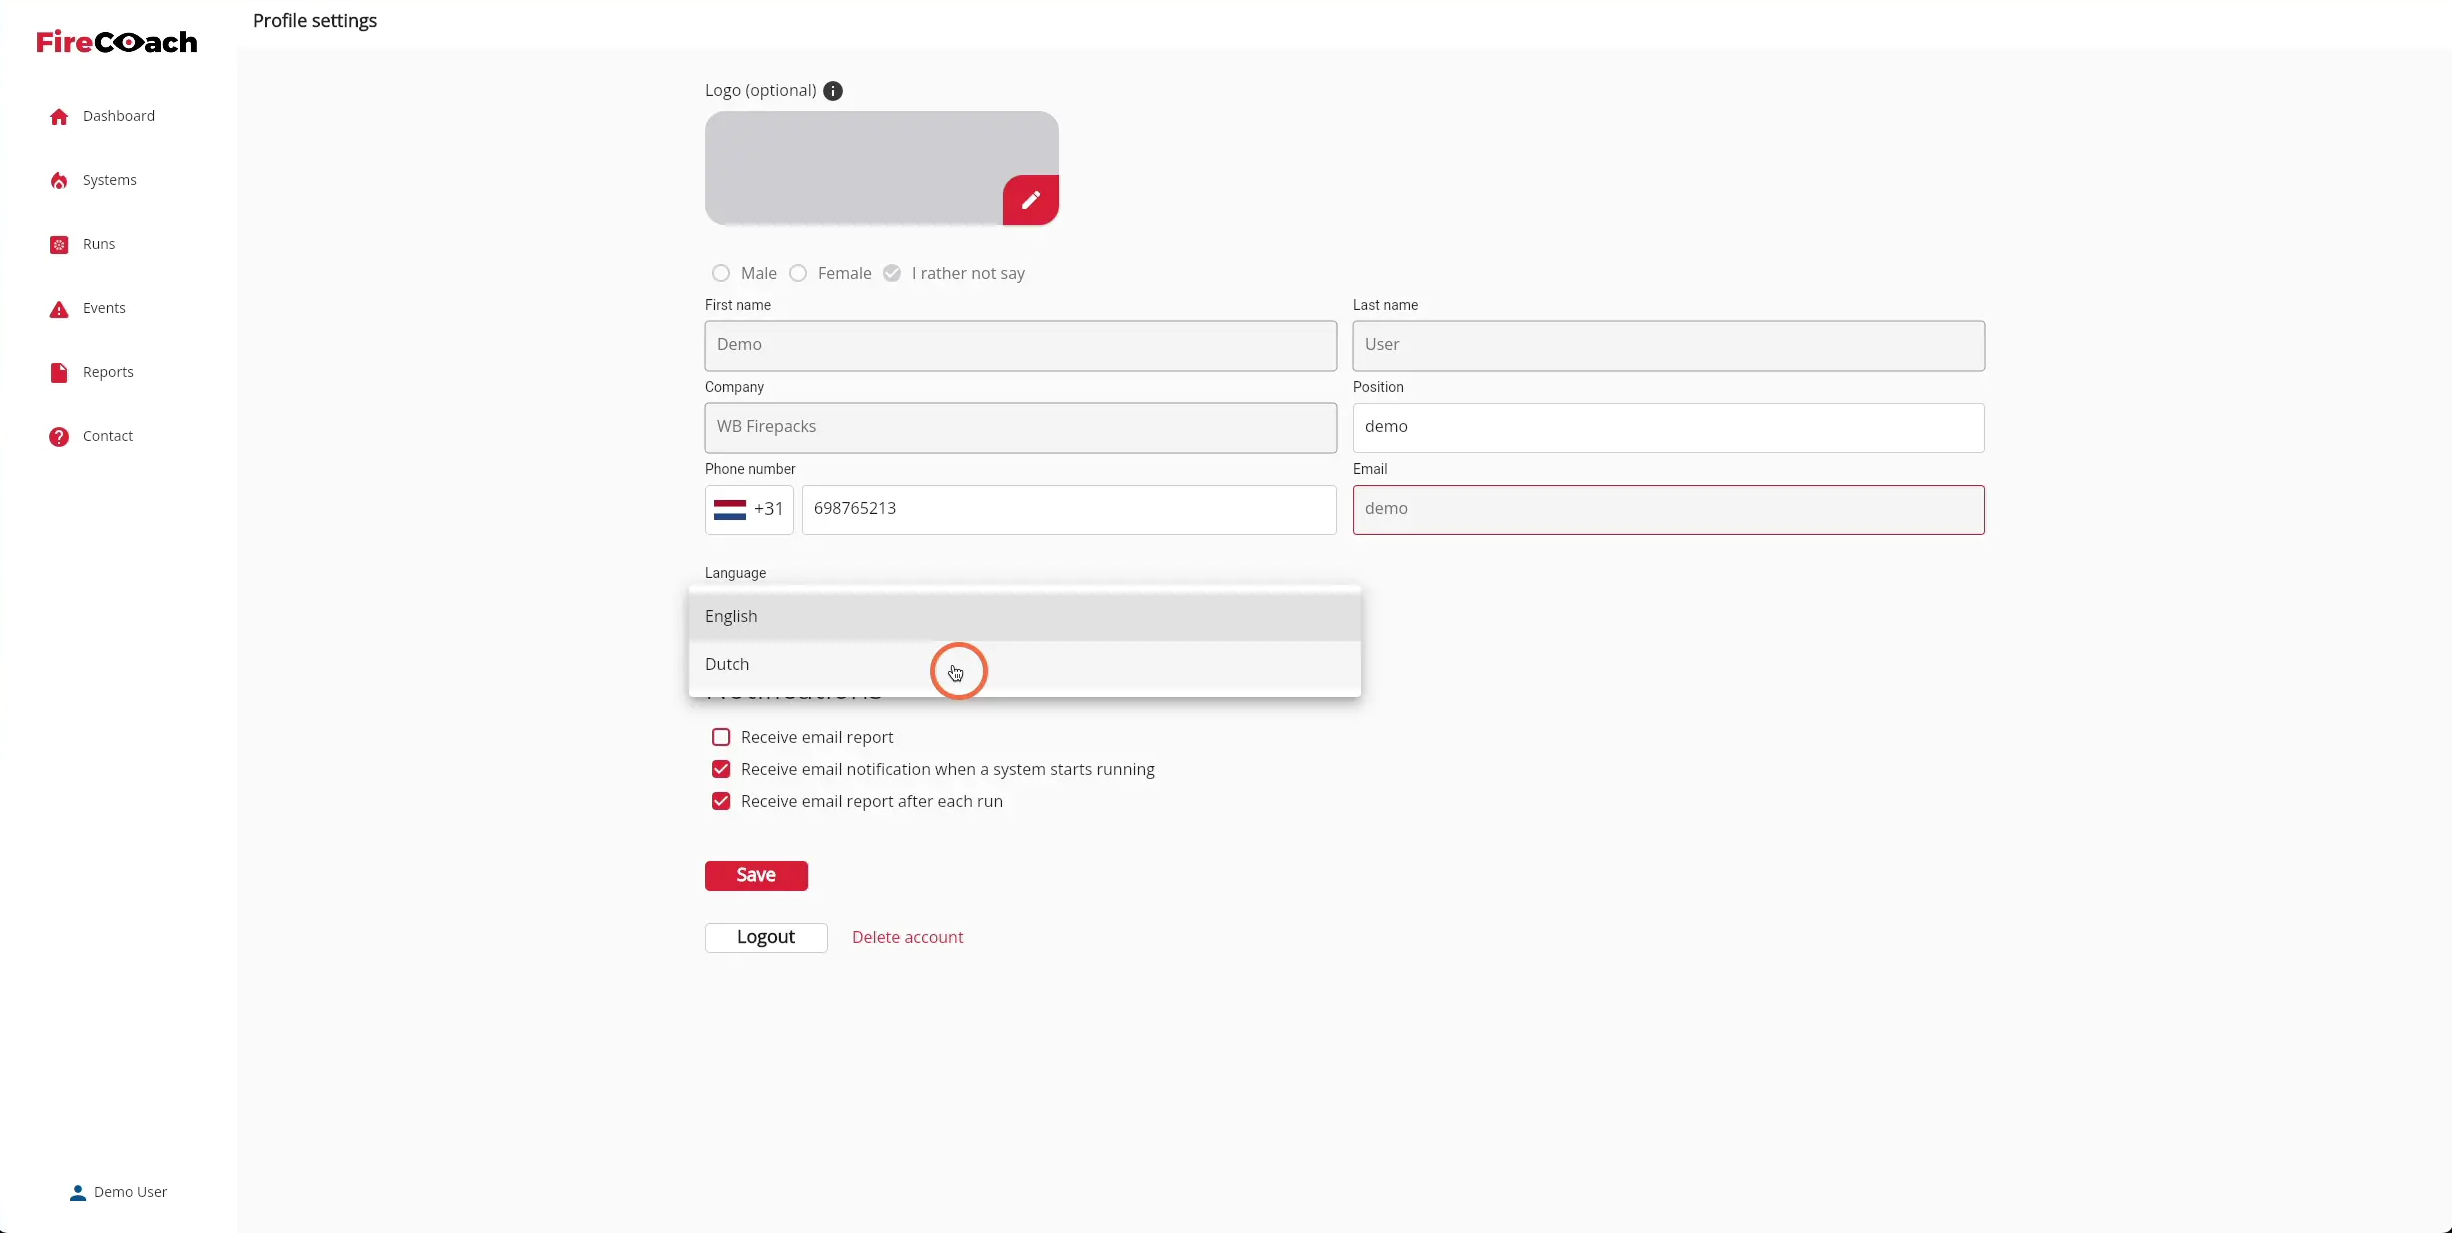Toggle notification when a system starts running

click(x=721, y=769)
